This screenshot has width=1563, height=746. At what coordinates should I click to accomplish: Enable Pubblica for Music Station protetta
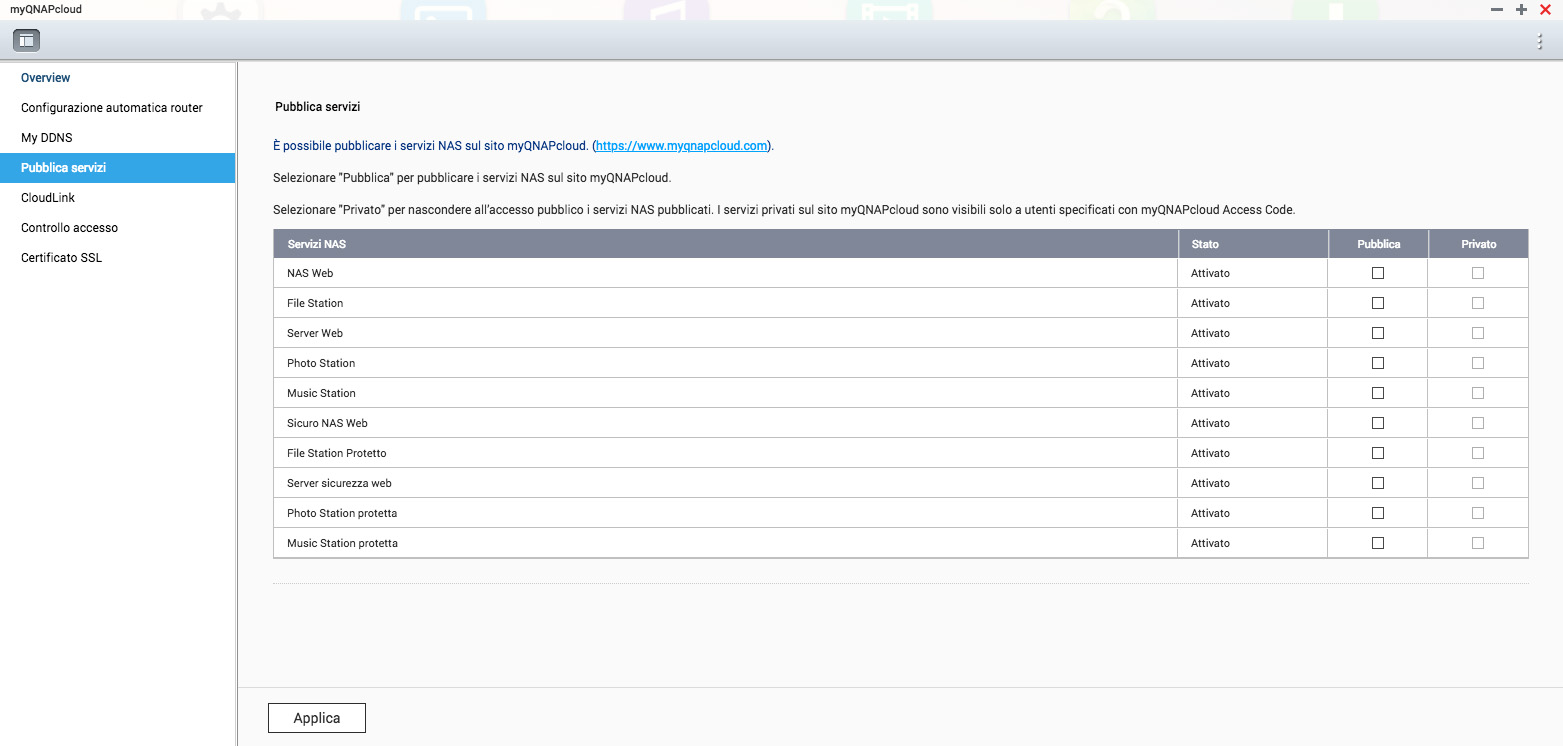tap(1378, 543)
